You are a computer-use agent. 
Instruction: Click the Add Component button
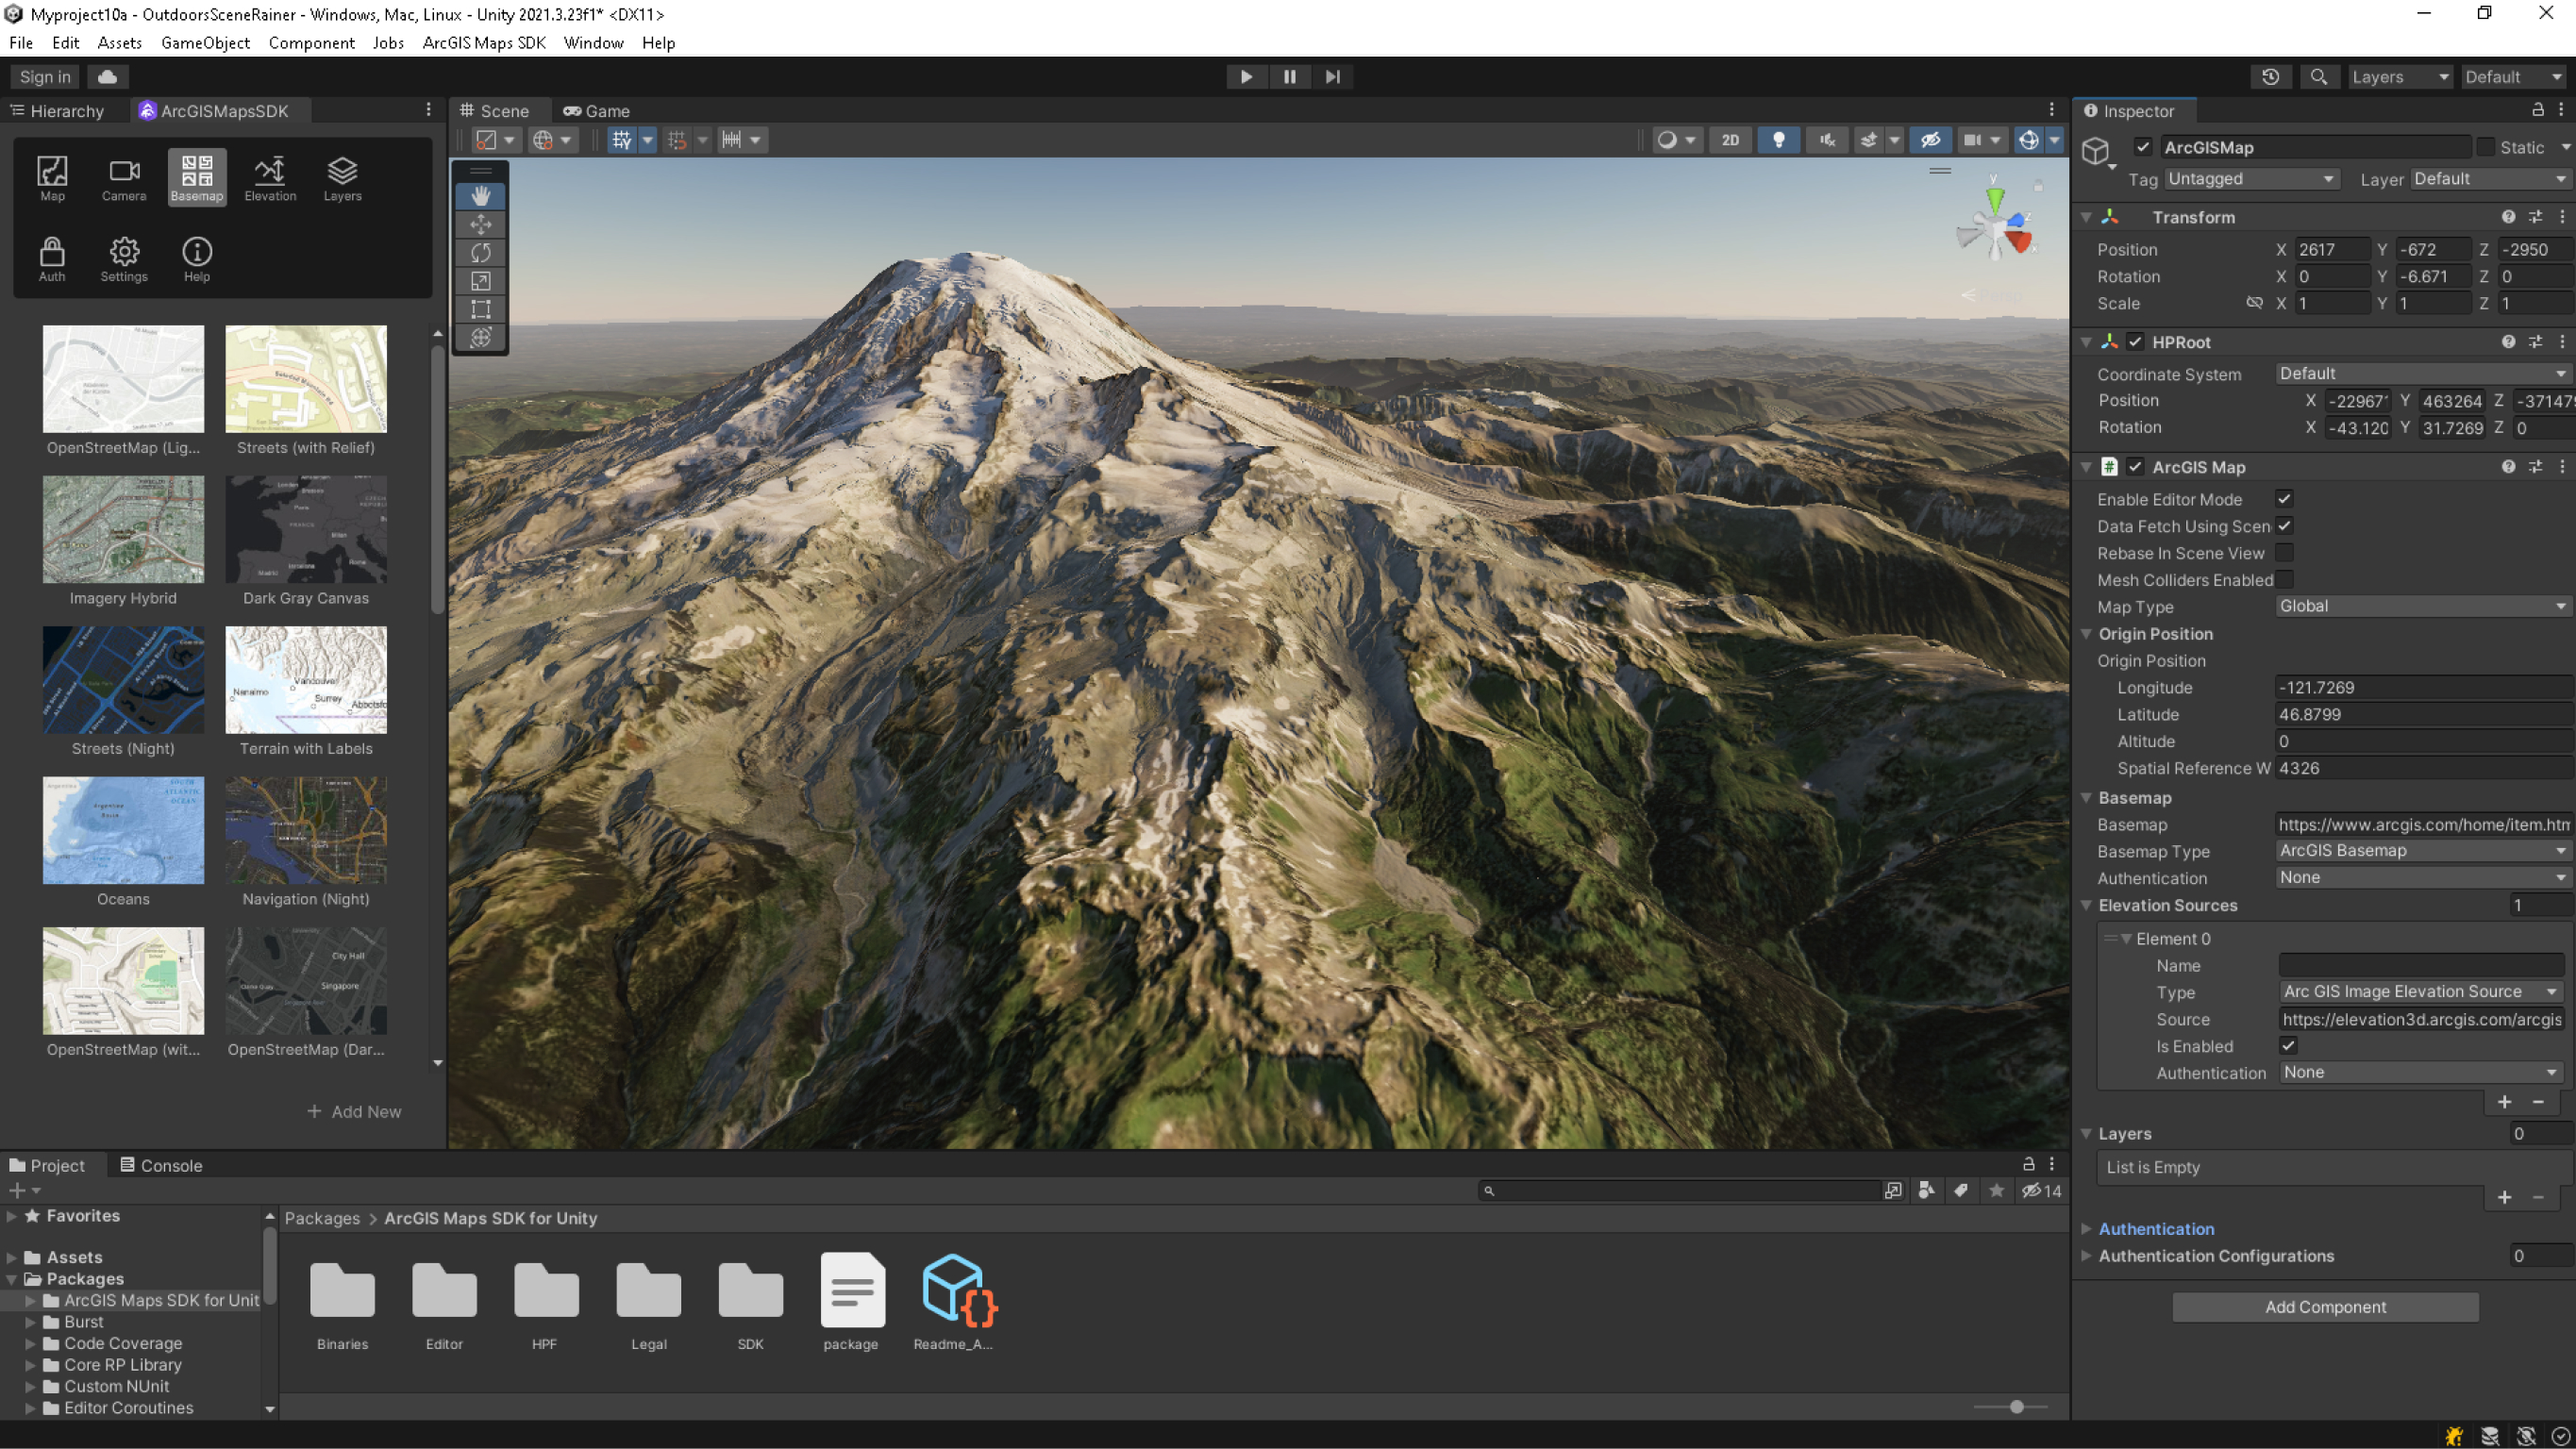coord(2325,1307)
